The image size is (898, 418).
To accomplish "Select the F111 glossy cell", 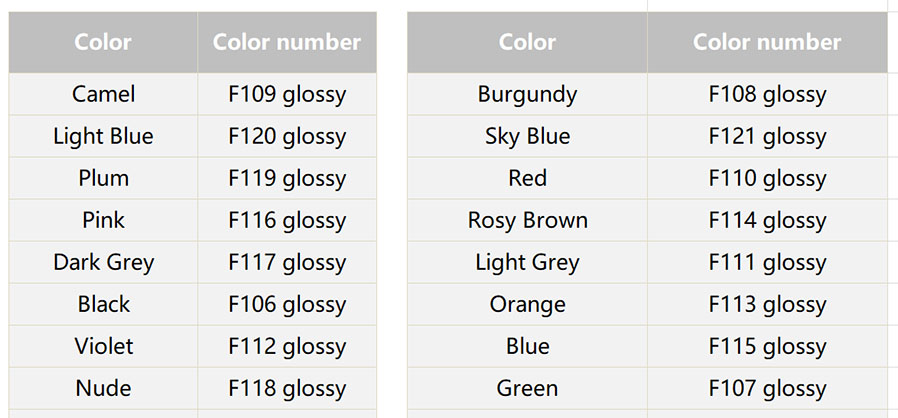I will 767,262.
